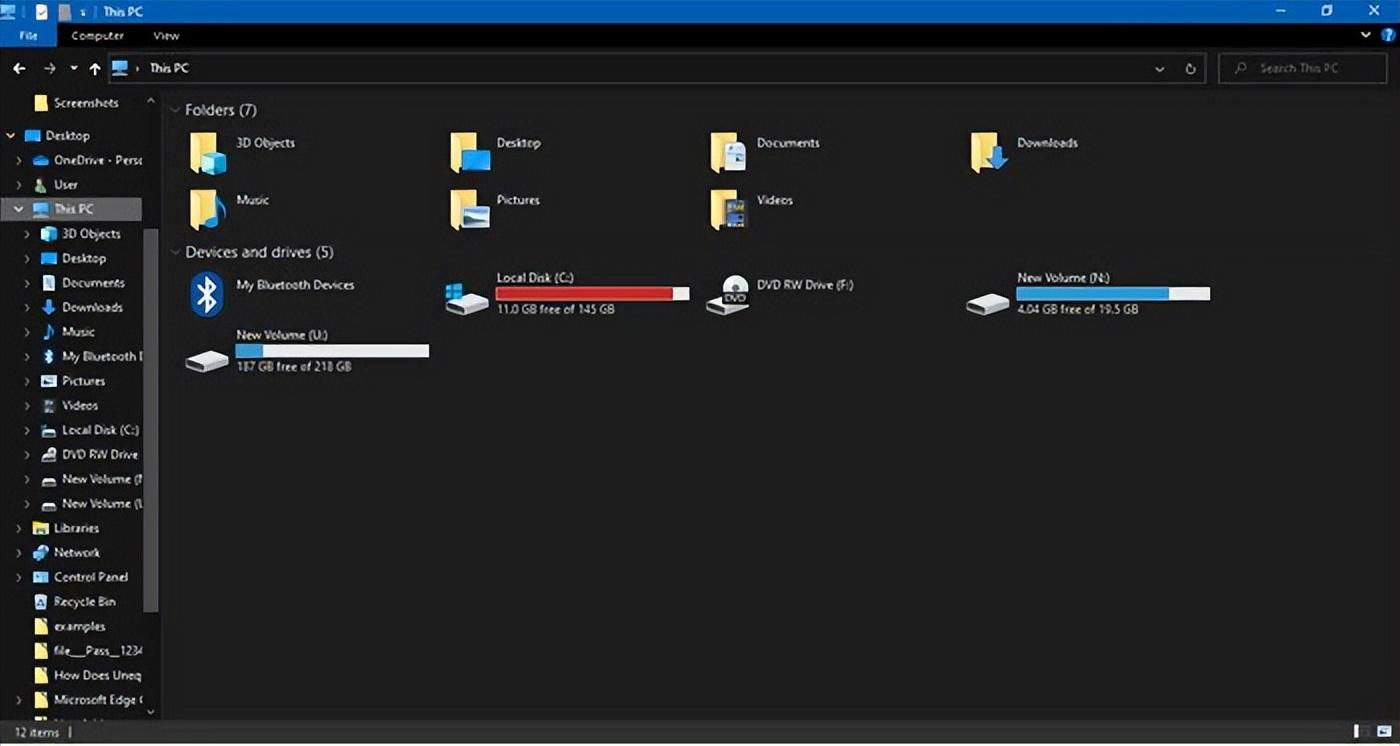
Task: Select DVD RW Drive in navigation tree
Action: pos(89,454)
